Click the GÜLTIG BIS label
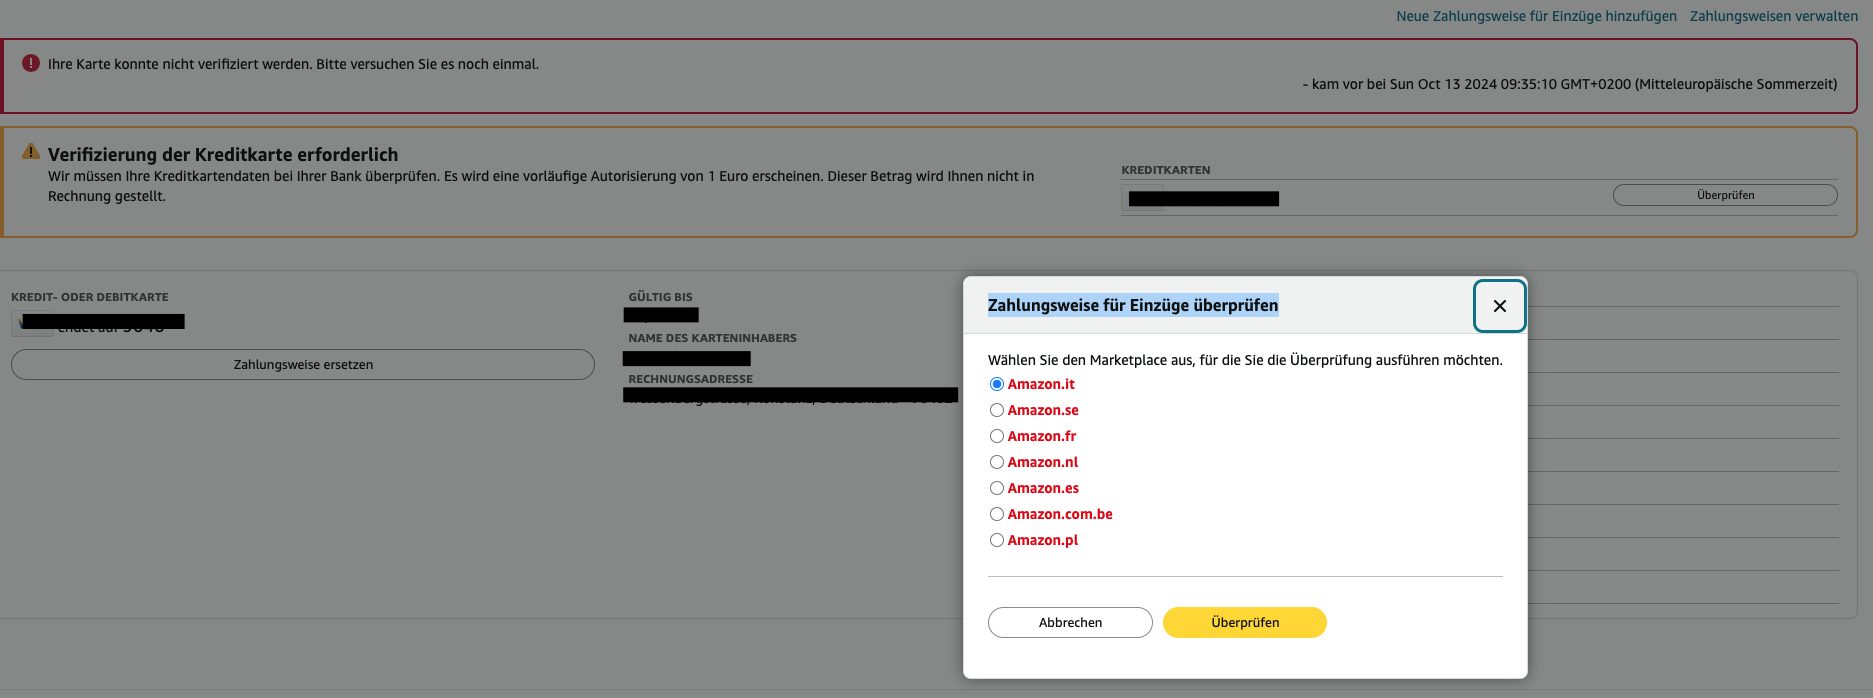Viewport: 1873px width, 698px height. click(660, 297)
